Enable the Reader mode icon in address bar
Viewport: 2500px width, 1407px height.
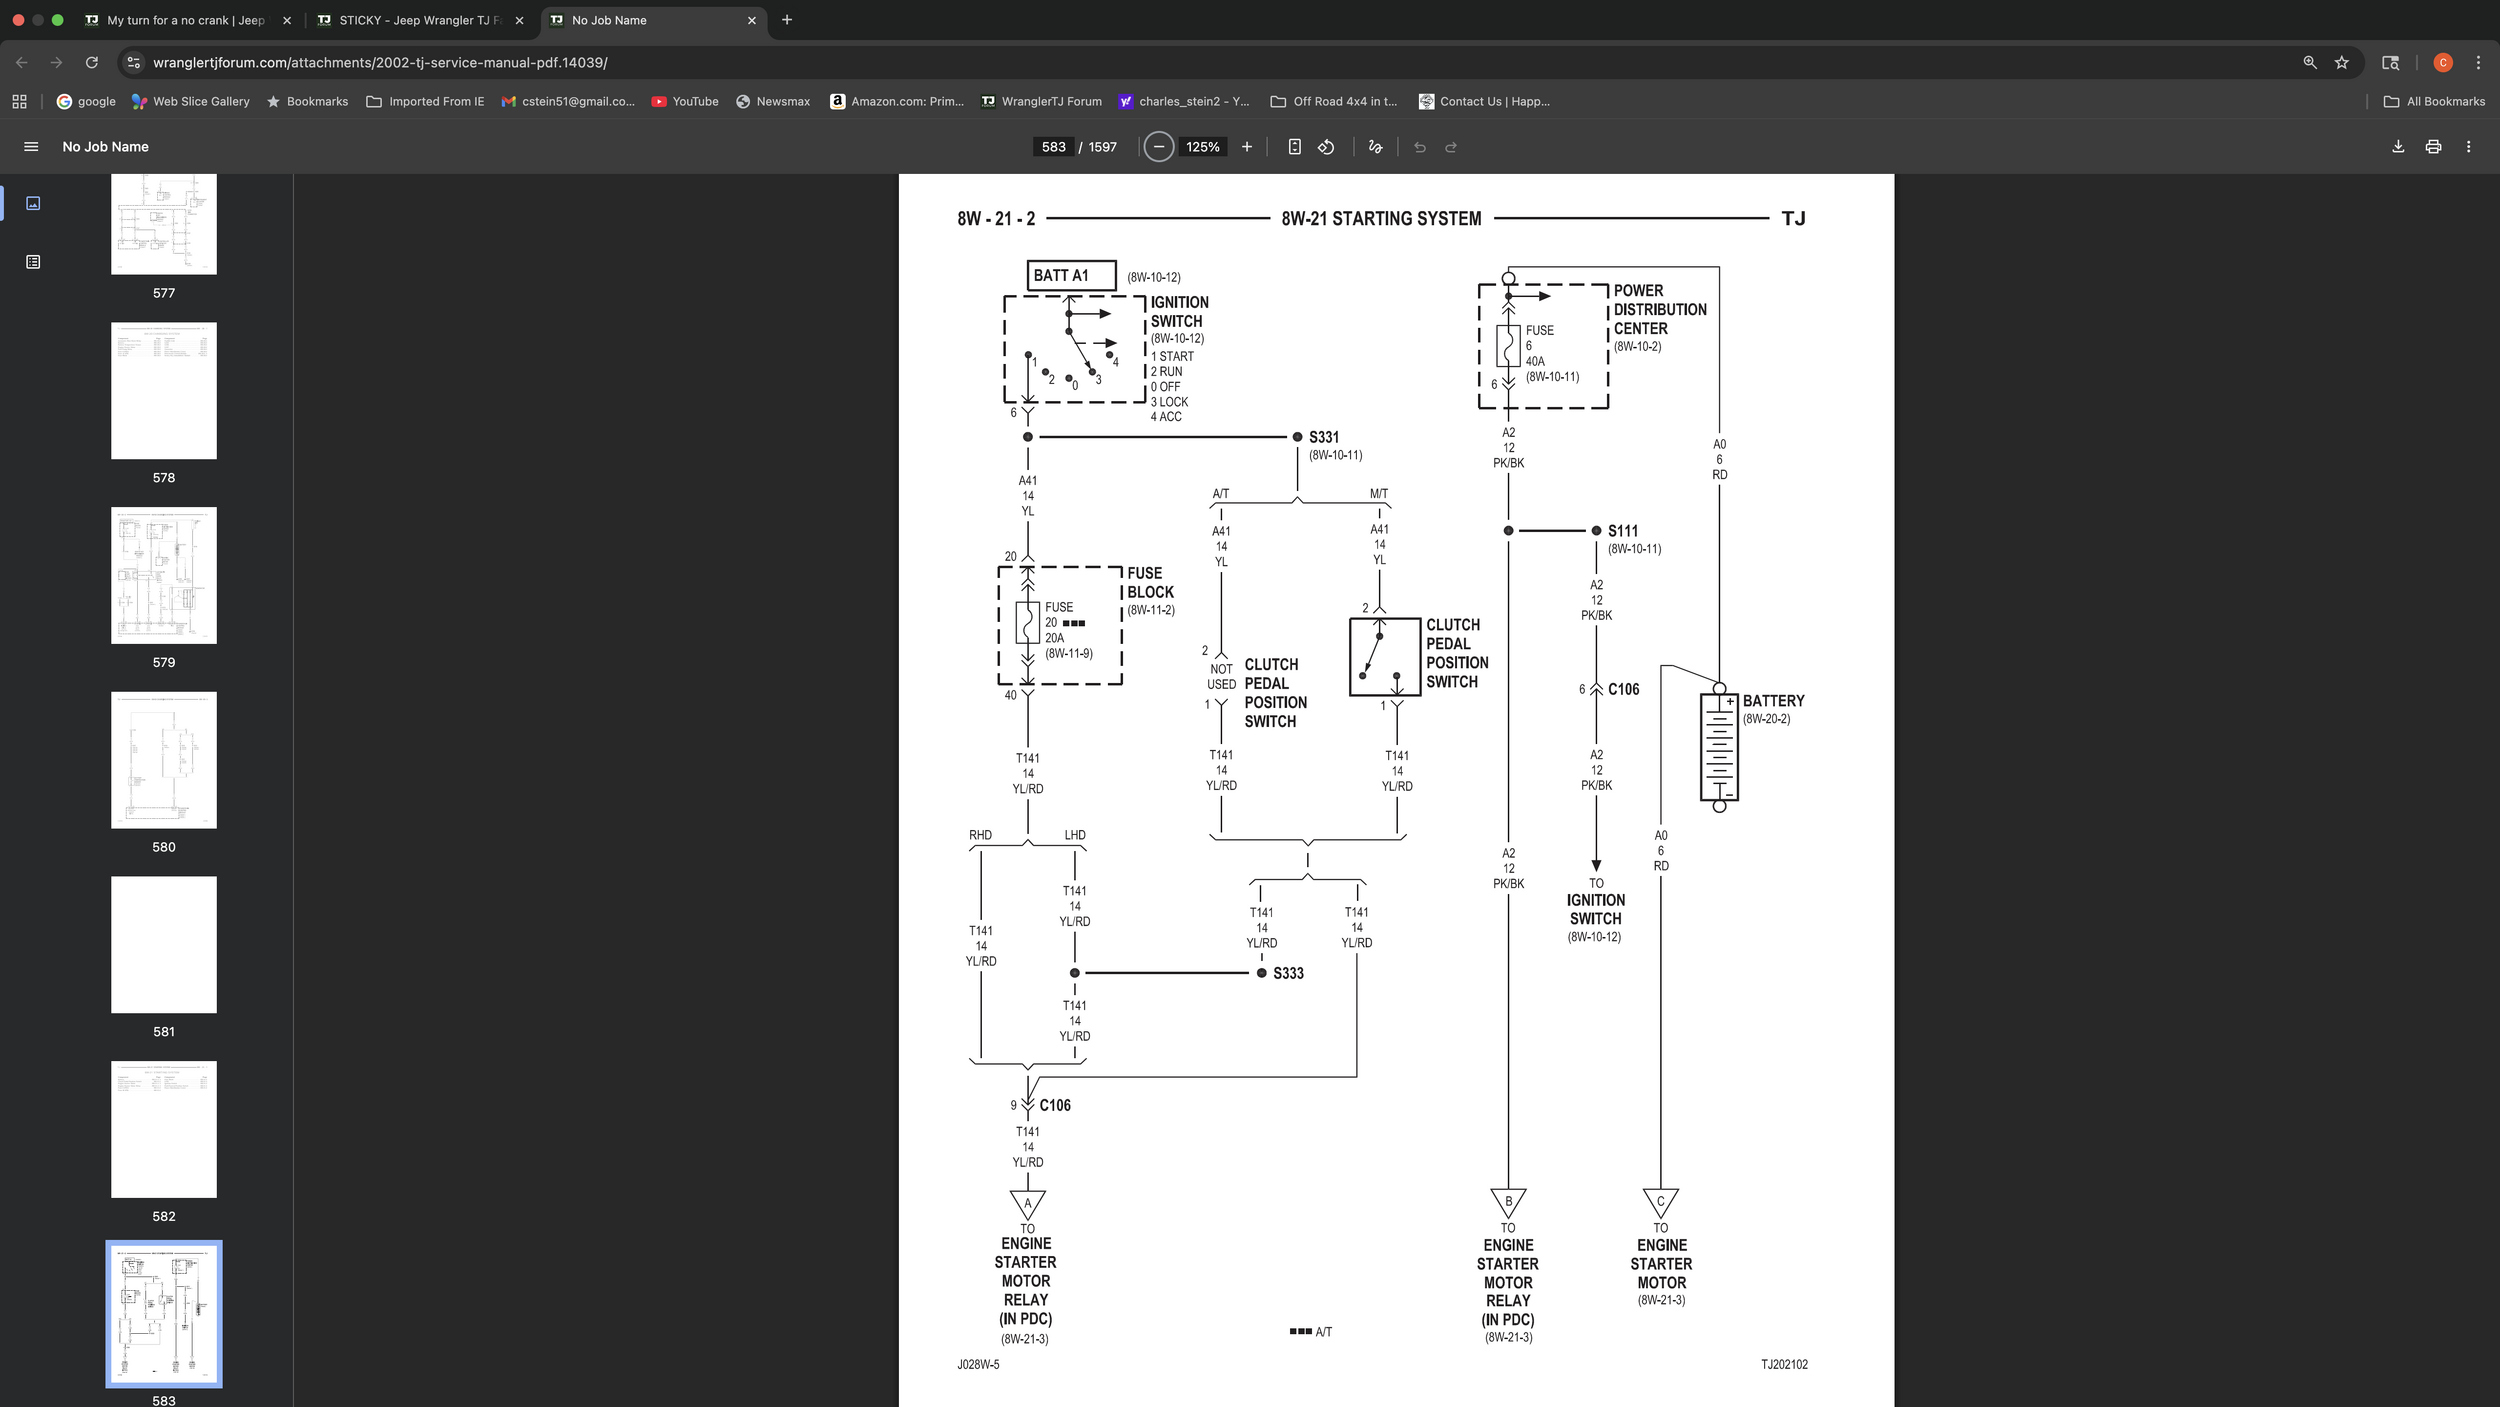point(2390,62)
